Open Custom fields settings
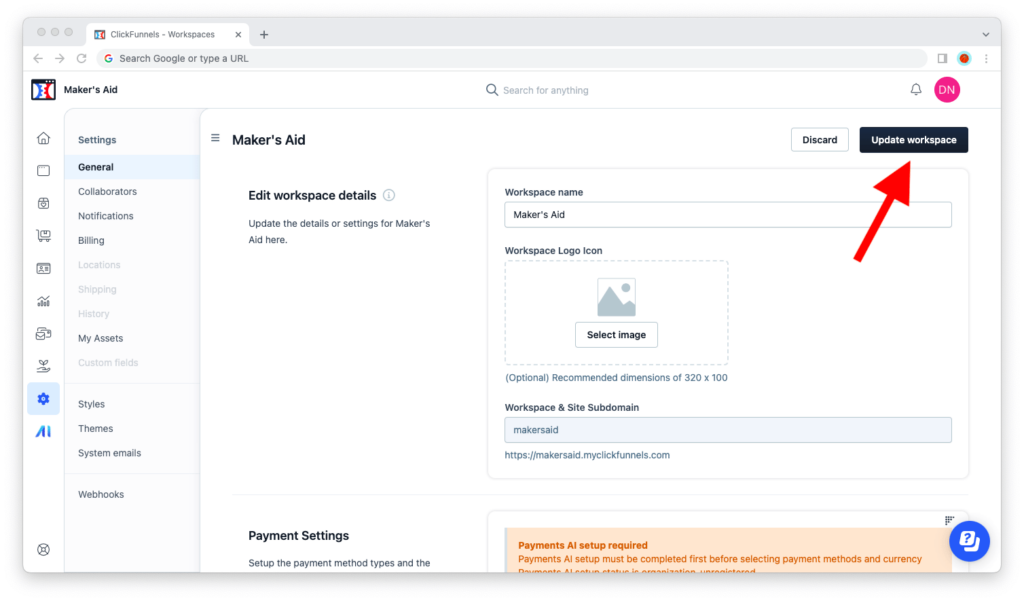The height and width of the screenshot is (601, 1024). (108, 363)
